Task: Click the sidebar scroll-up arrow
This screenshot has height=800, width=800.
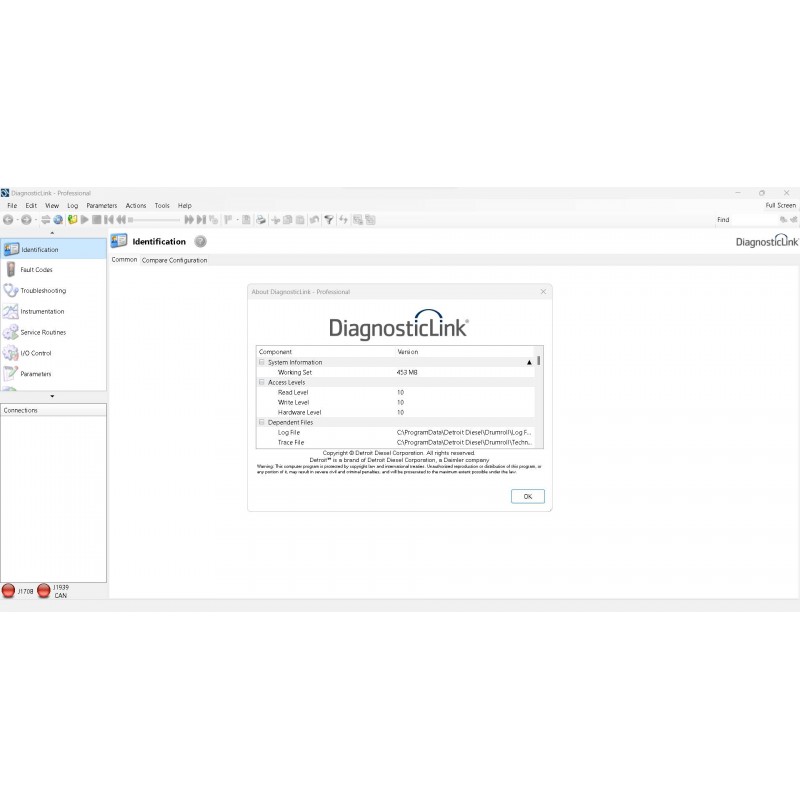Action: pyautogui.click(x=52, y=233)
